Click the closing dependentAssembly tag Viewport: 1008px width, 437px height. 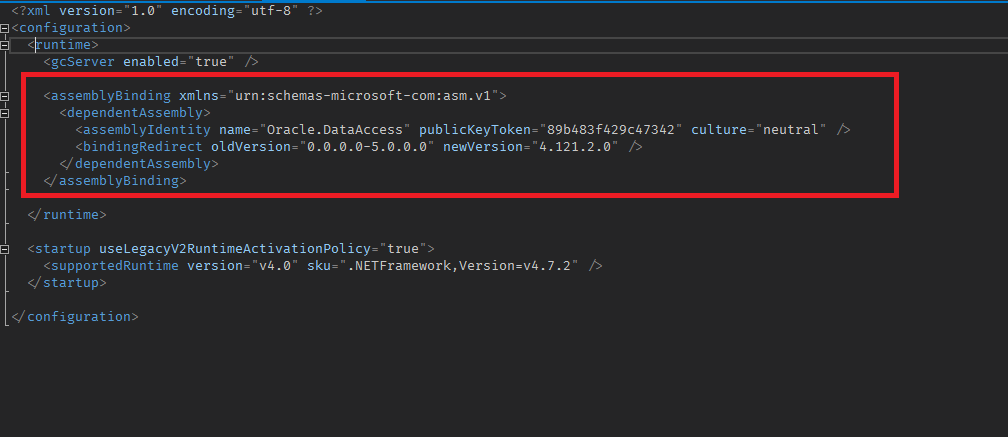click(x=139, y=163)
